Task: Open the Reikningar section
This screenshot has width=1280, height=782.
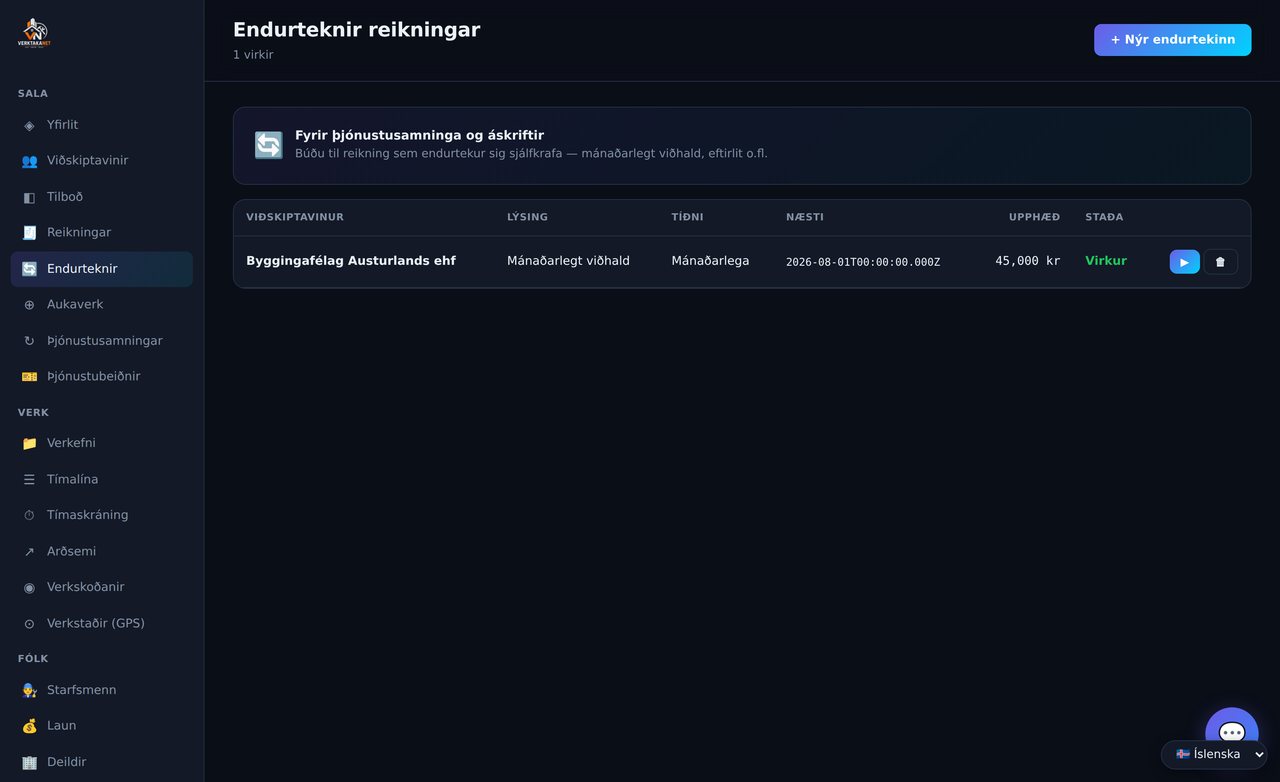Action: [102, 233]
